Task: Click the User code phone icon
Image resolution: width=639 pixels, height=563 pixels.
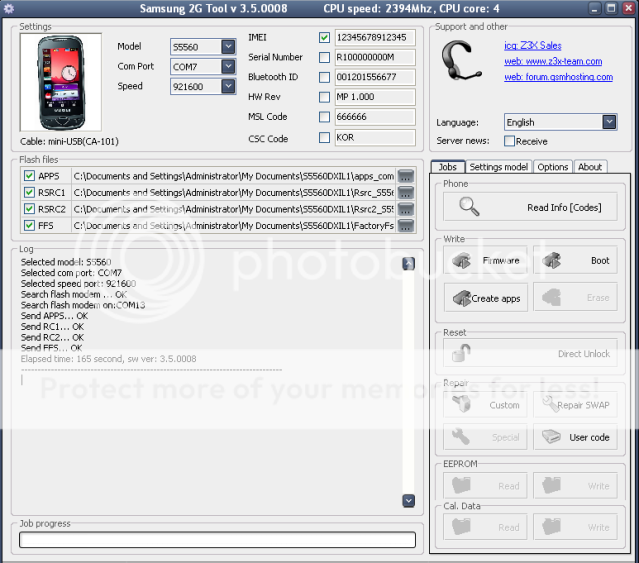Action: [552, 437]
